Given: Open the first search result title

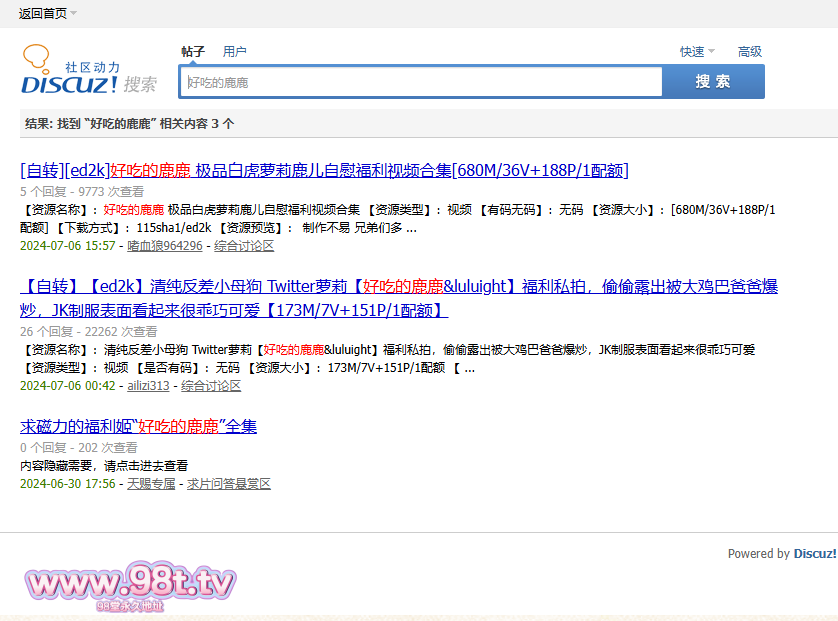Looking at the screenshot, I should click(x=324, y=170).
